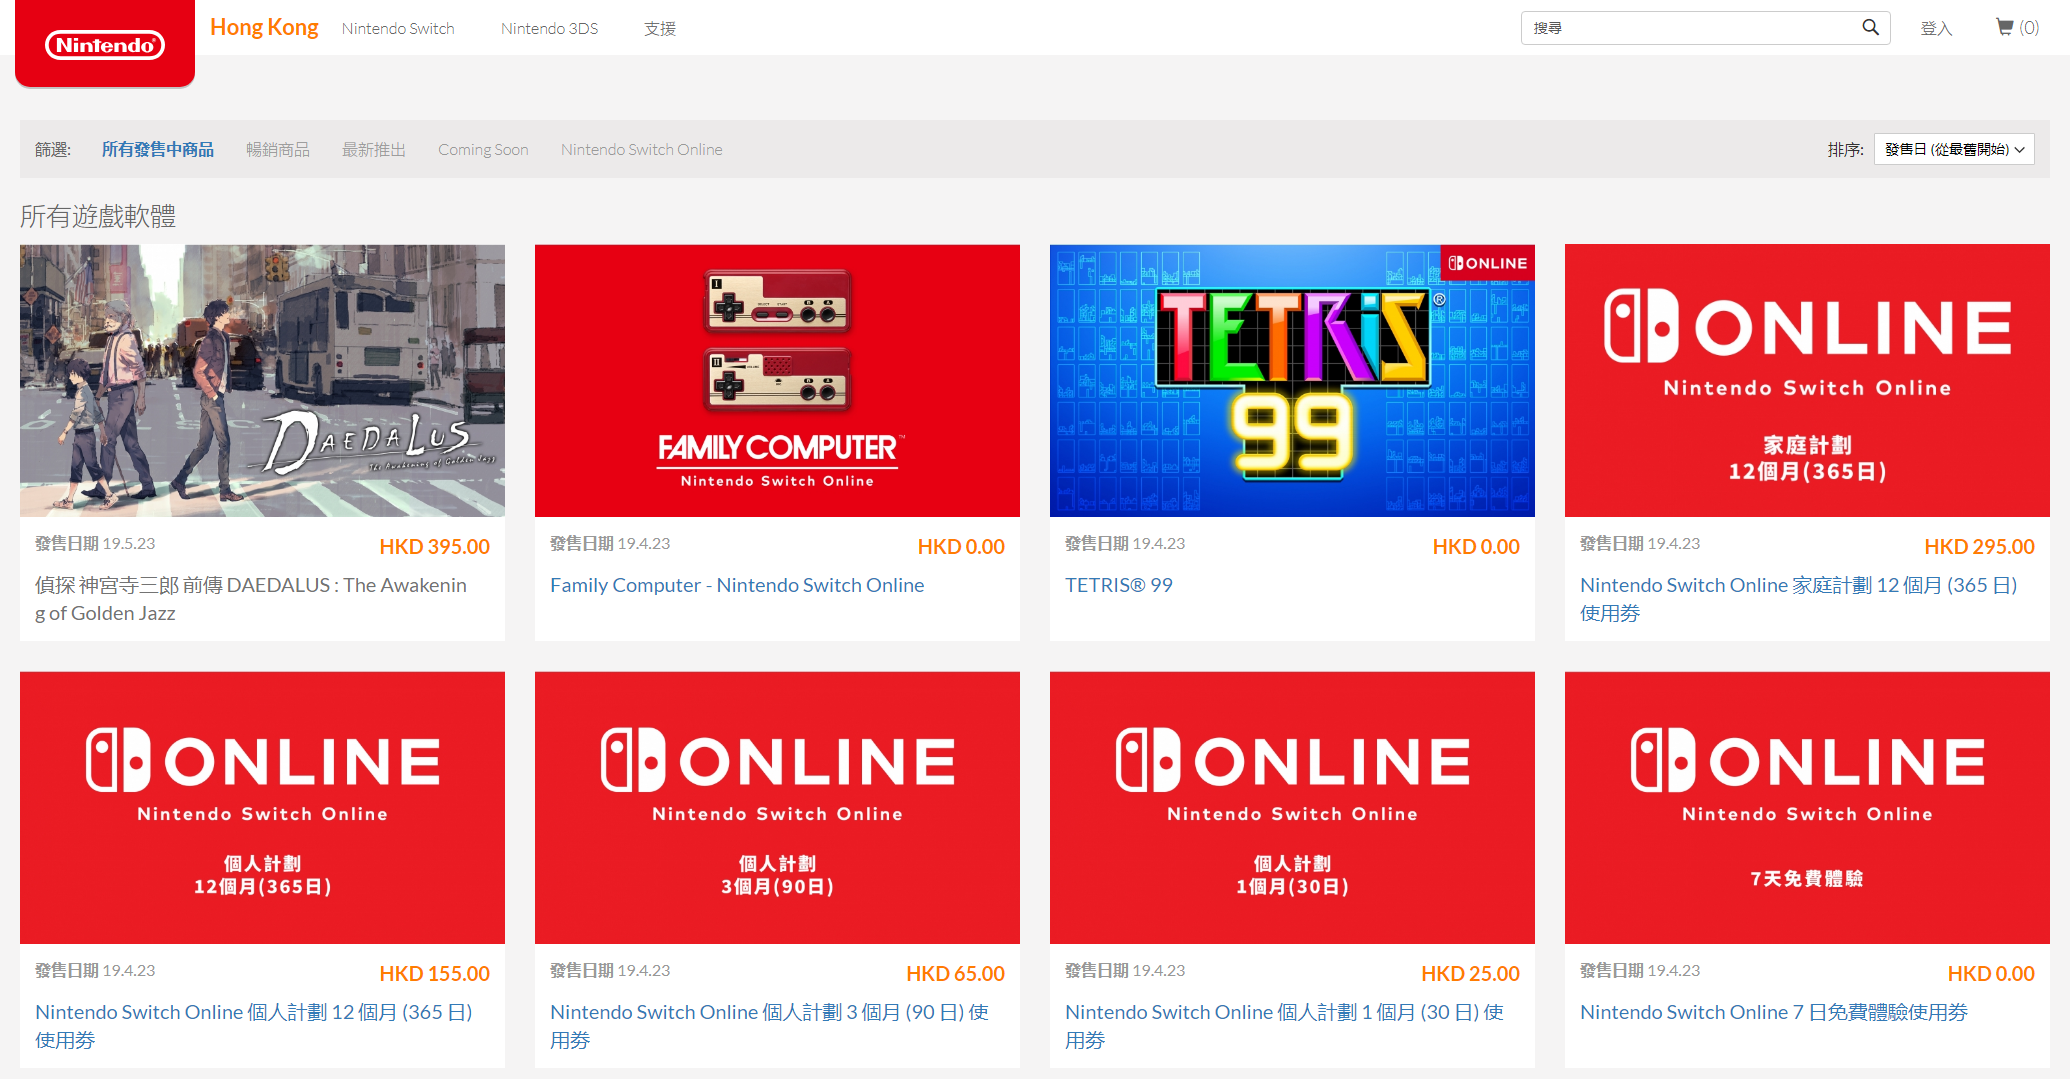Click the HKD 295.00 price
The height and width of the screenshot is (1079, 2070).
pos(1979,546)
